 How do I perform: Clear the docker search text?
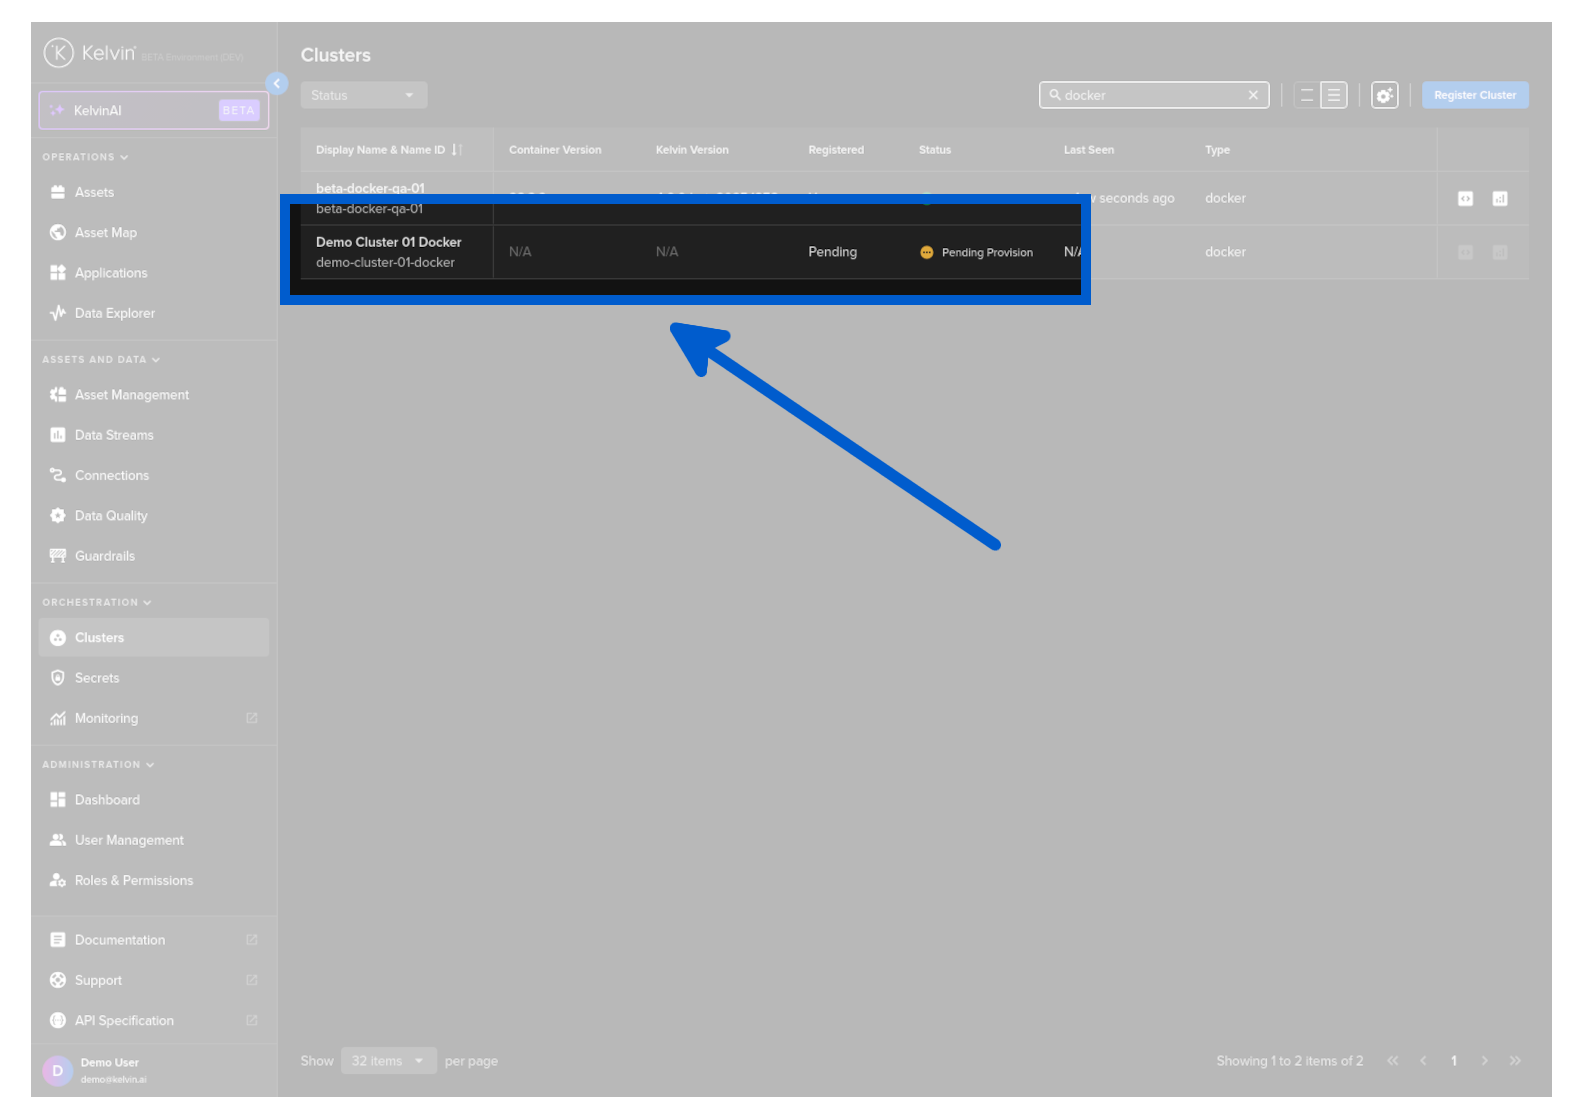pyautogui.click(x=1252, y=95)
